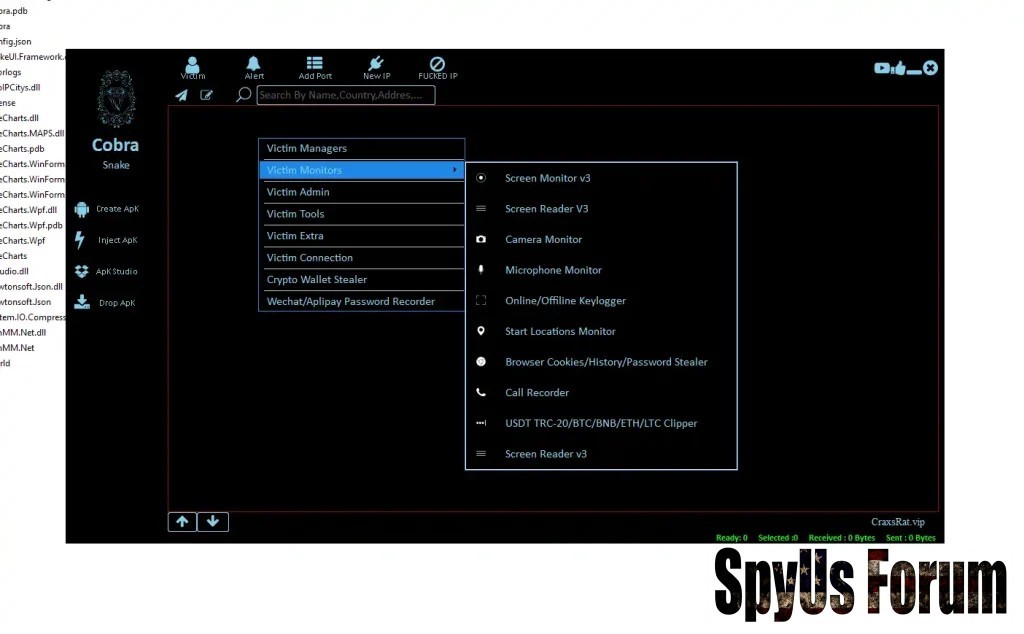1024x634 pixels.
Task: Open the YouTube icon at top right
Action: [882, 68]
